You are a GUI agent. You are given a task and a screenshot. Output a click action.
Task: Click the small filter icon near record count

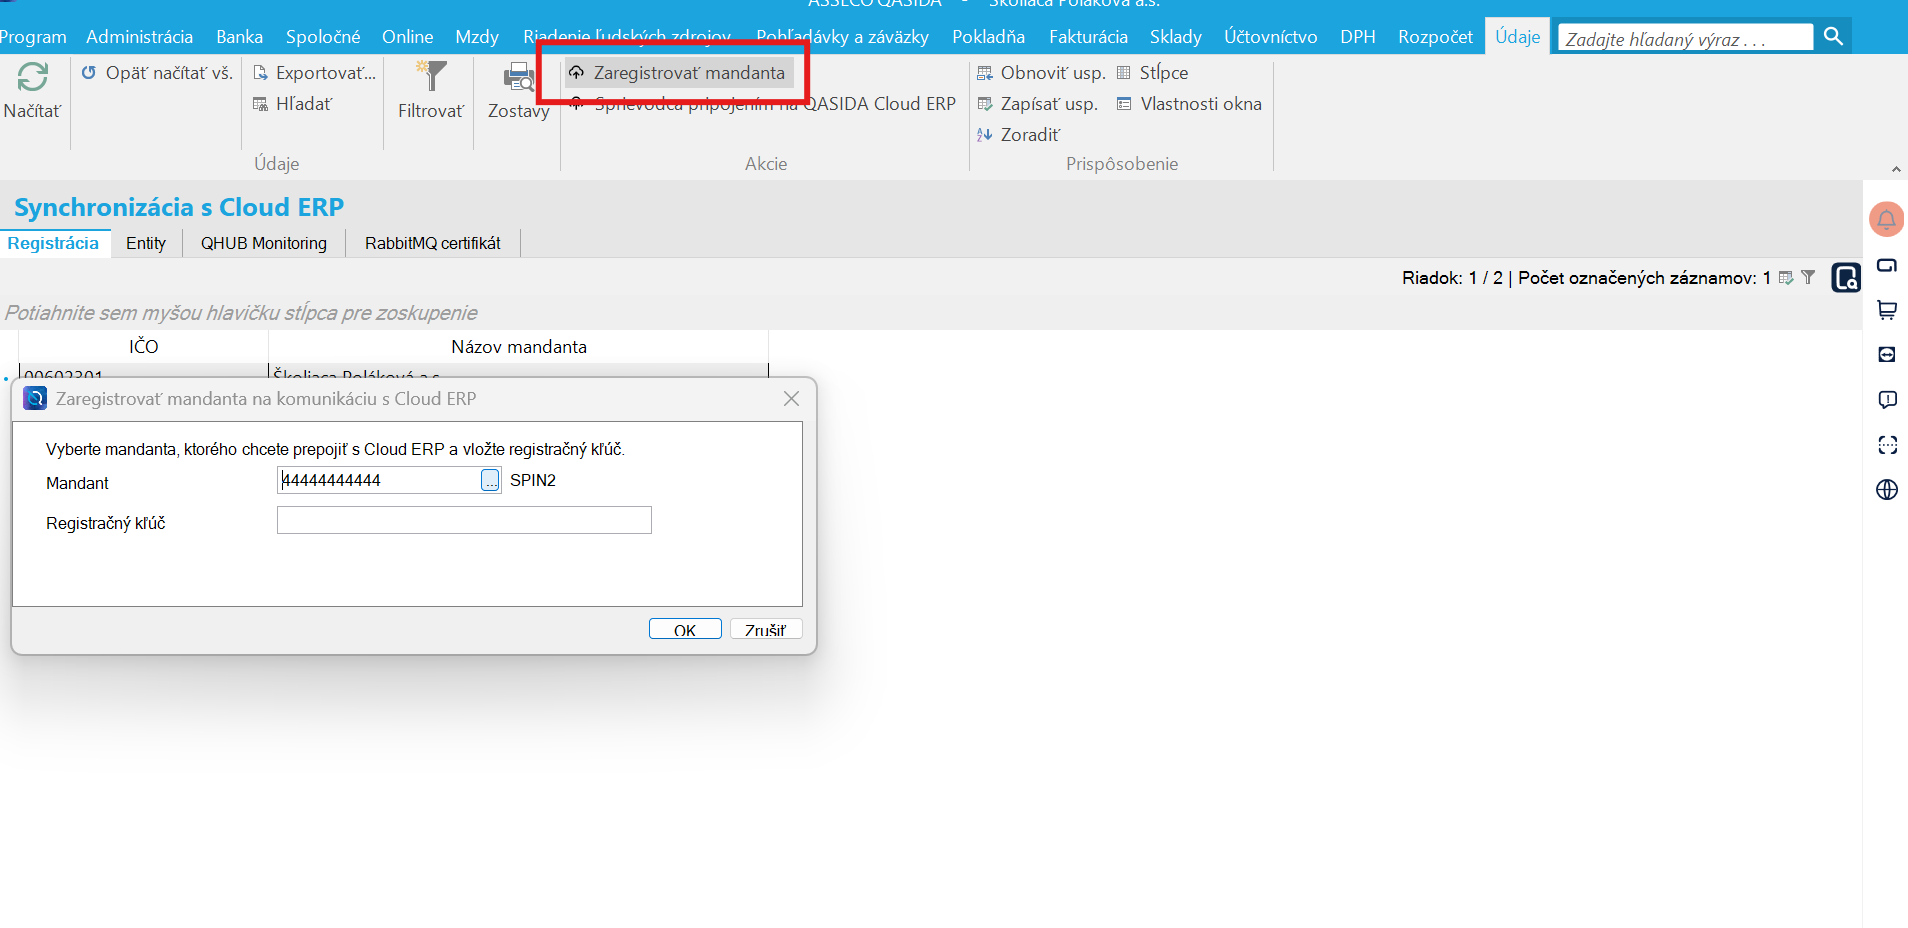tap(1808, 277)
